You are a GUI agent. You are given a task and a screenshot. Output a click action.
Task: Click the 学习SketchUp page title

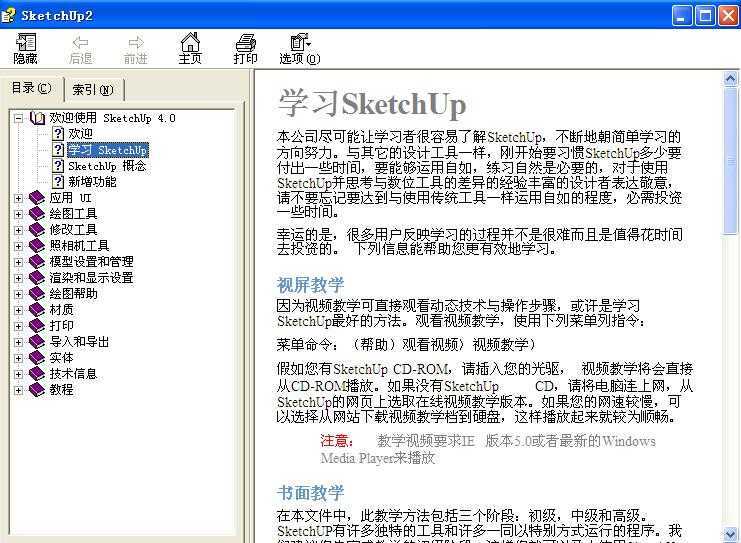click(372, 103)
